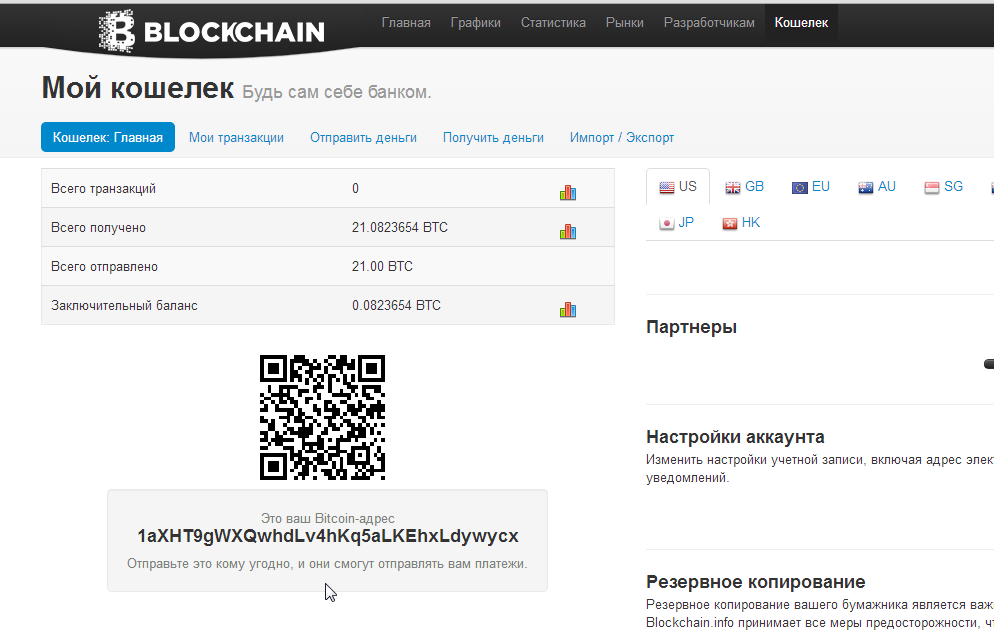This screenshot has width=994, height=635.
Task: Click the 21.0823654 BTC received value
Action: point(399,228)
